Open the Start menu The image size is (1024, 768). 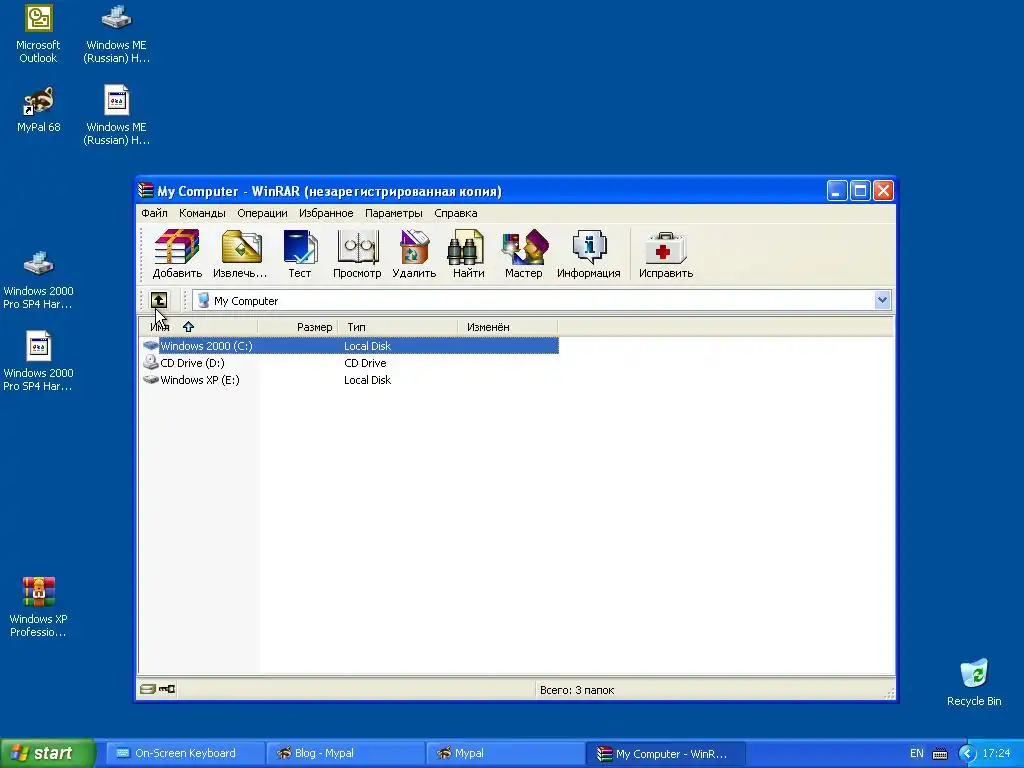(47, 754)
